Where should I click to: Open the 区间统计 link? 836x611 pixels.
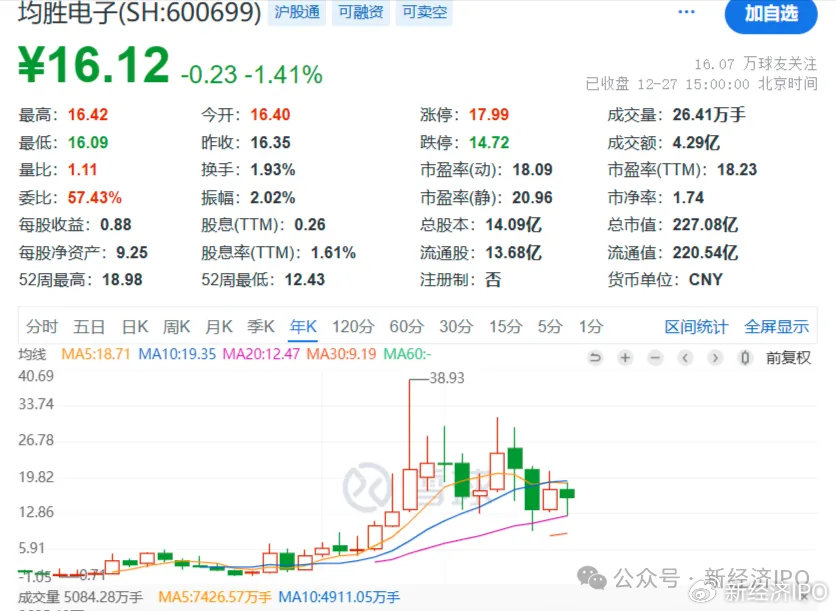click(x=696, y=327)
